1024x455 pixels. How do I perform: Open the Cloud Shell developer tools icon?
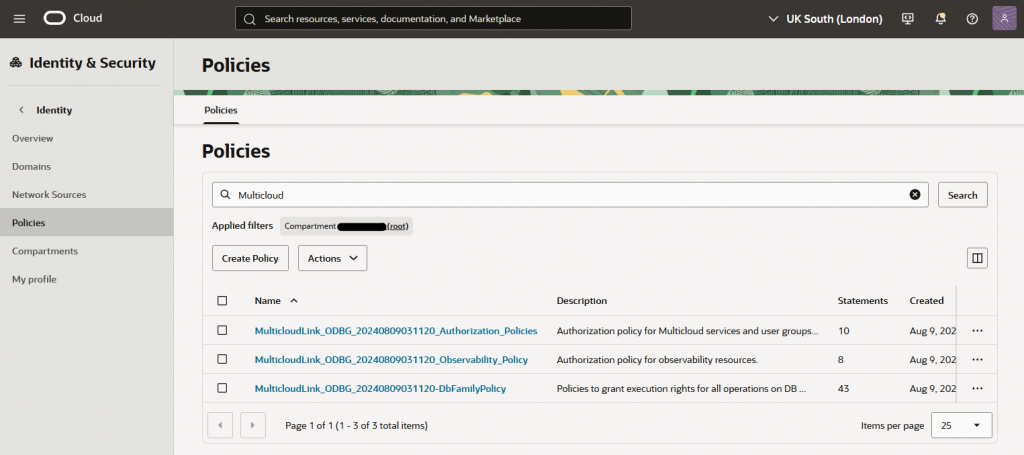point(907,18)
